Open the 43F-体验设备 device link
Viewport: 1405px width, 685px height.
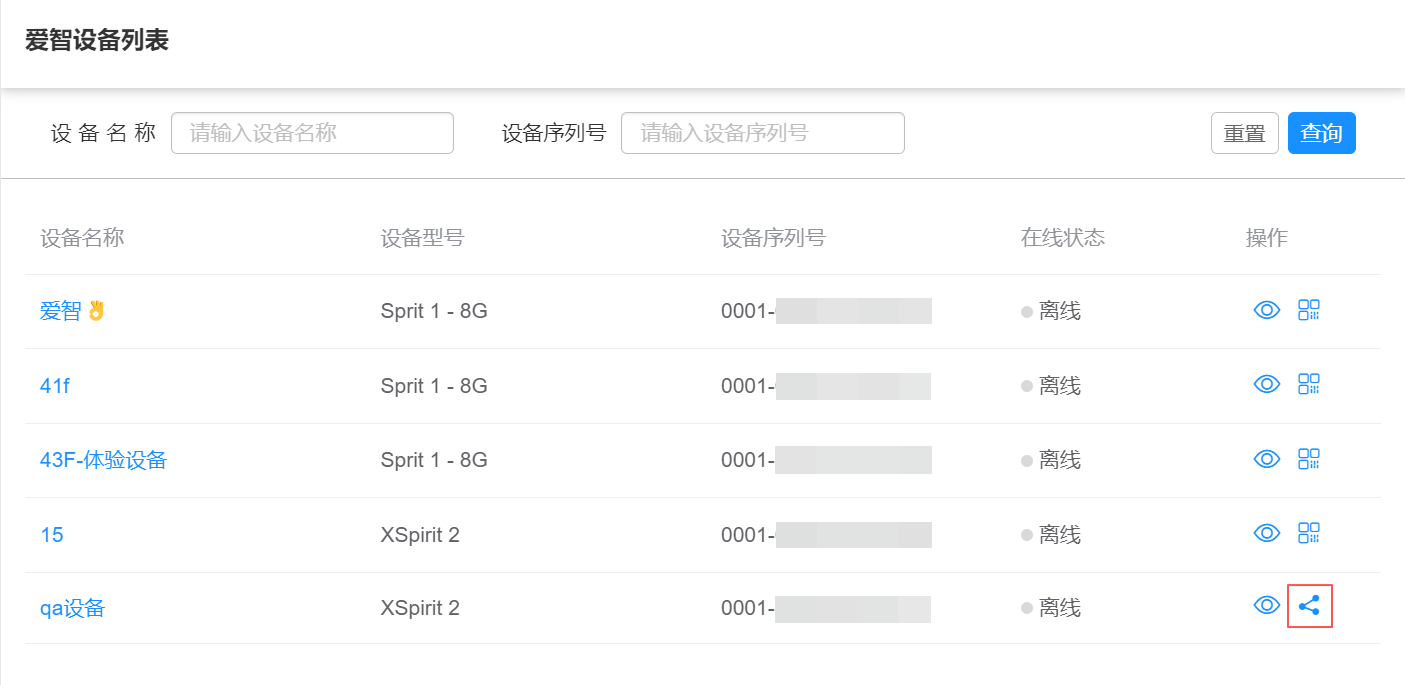click(103, 460)
